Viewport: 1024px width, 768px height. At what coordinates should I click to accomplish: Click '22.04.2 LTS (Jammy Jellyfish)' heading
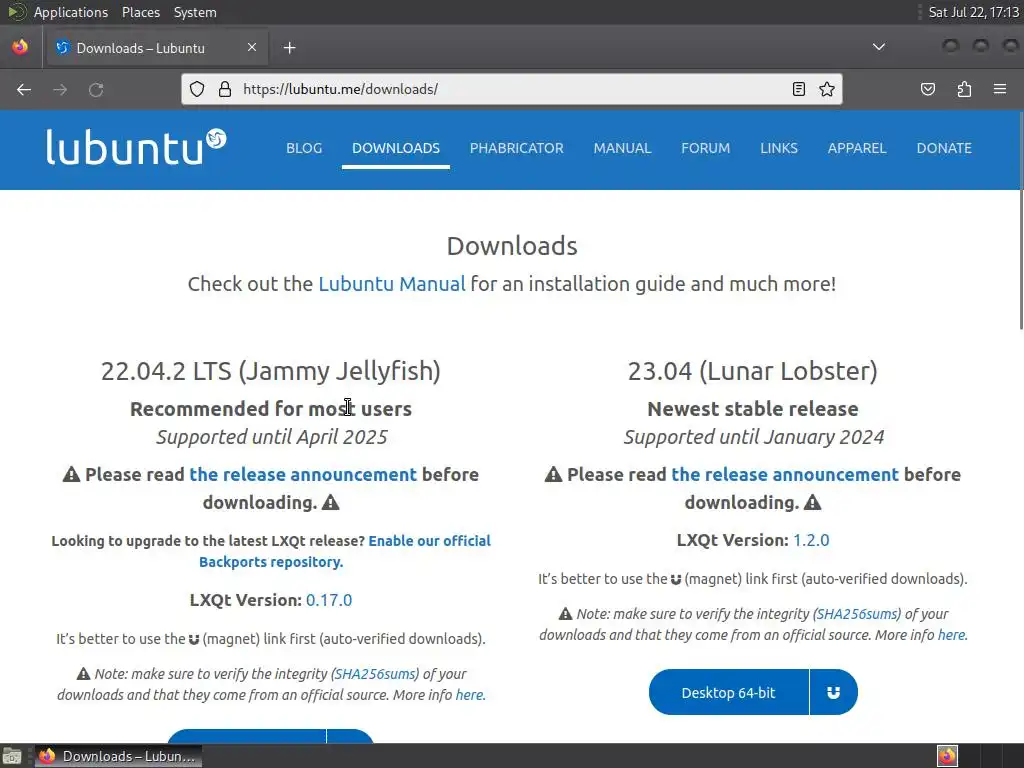(x=271, y=371)
